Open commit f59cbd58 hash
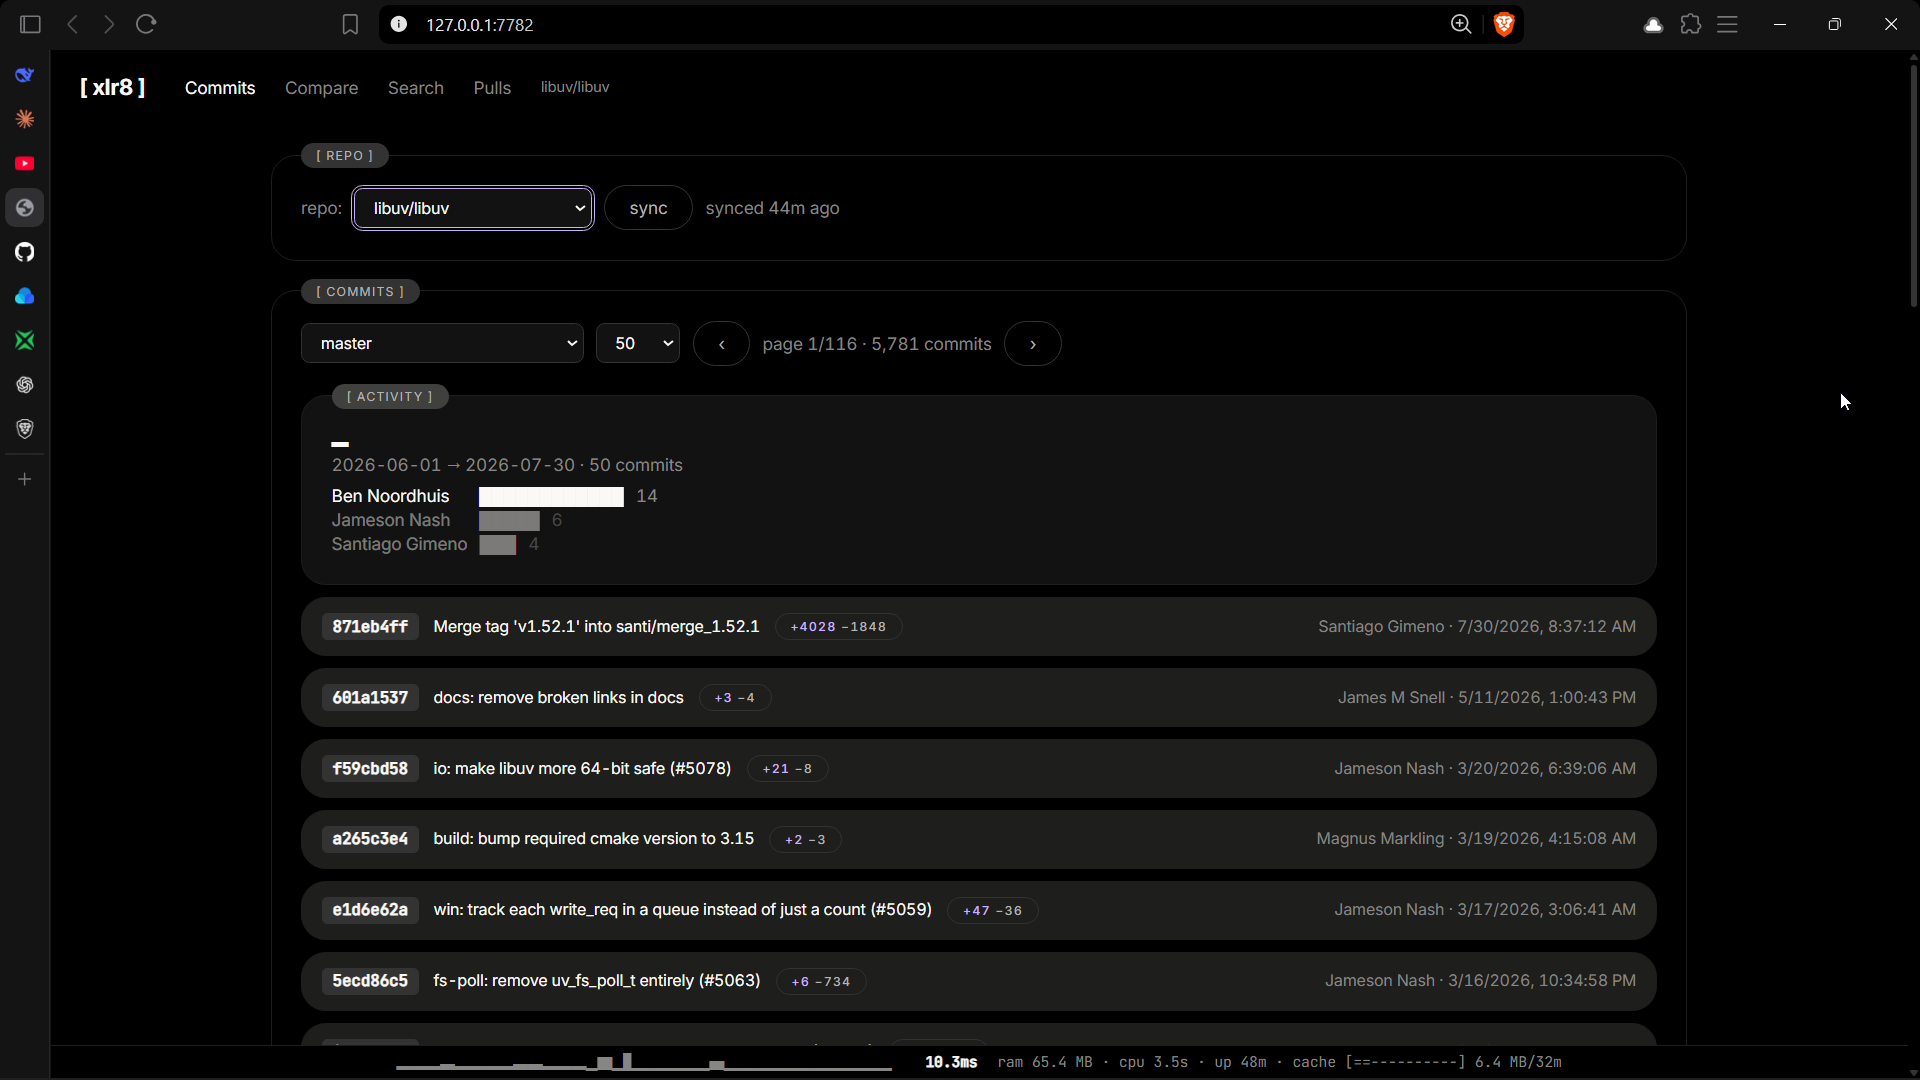This screenshot has width=1920, height=1080. point(370,769)
